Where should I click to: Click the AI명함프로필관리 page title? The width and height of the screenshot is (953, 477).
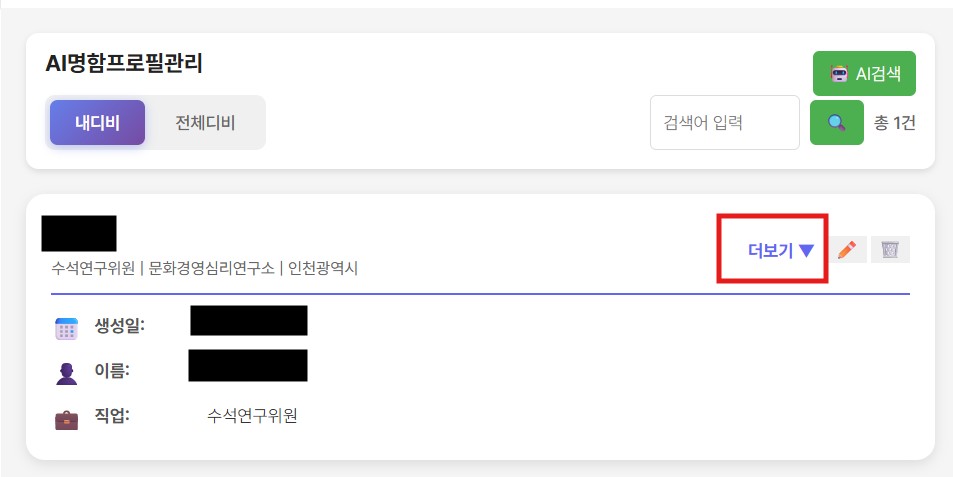(x=124, y=64)
